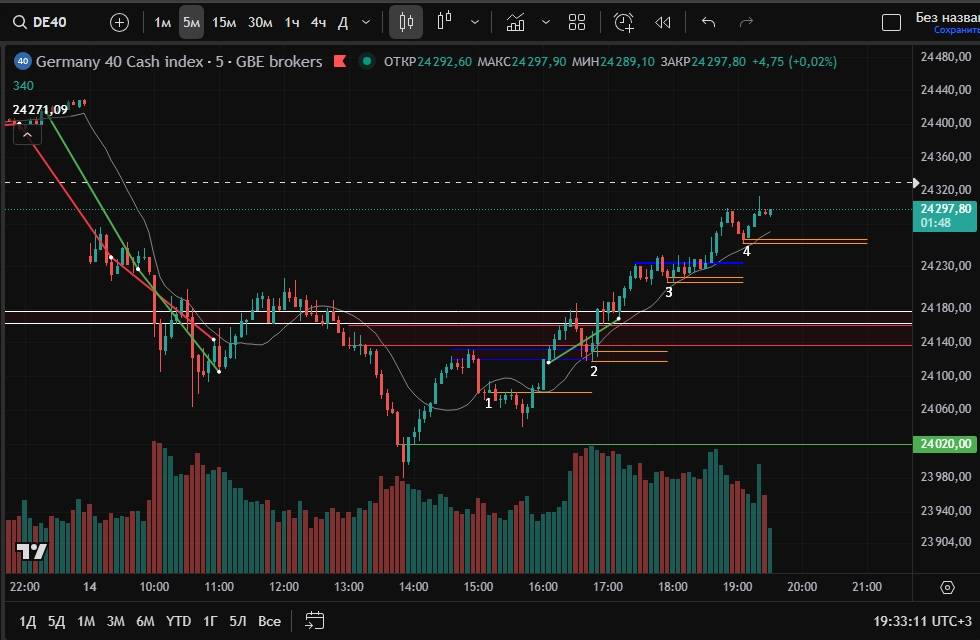Toggle the layout checkbox near Без назв
The width and height of the screenshot is (980, 640).
point(891,22)
